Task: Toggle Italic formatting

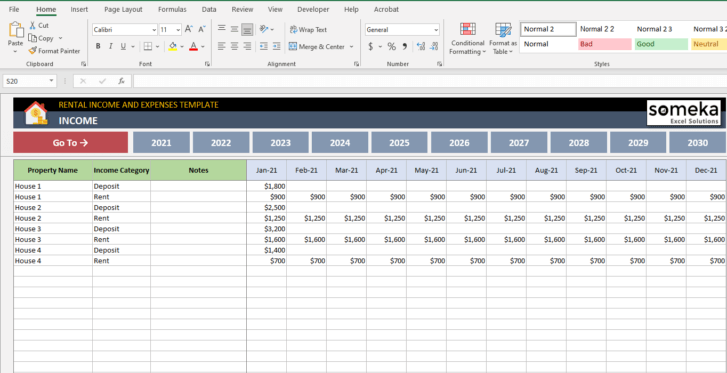Action: 110,46
